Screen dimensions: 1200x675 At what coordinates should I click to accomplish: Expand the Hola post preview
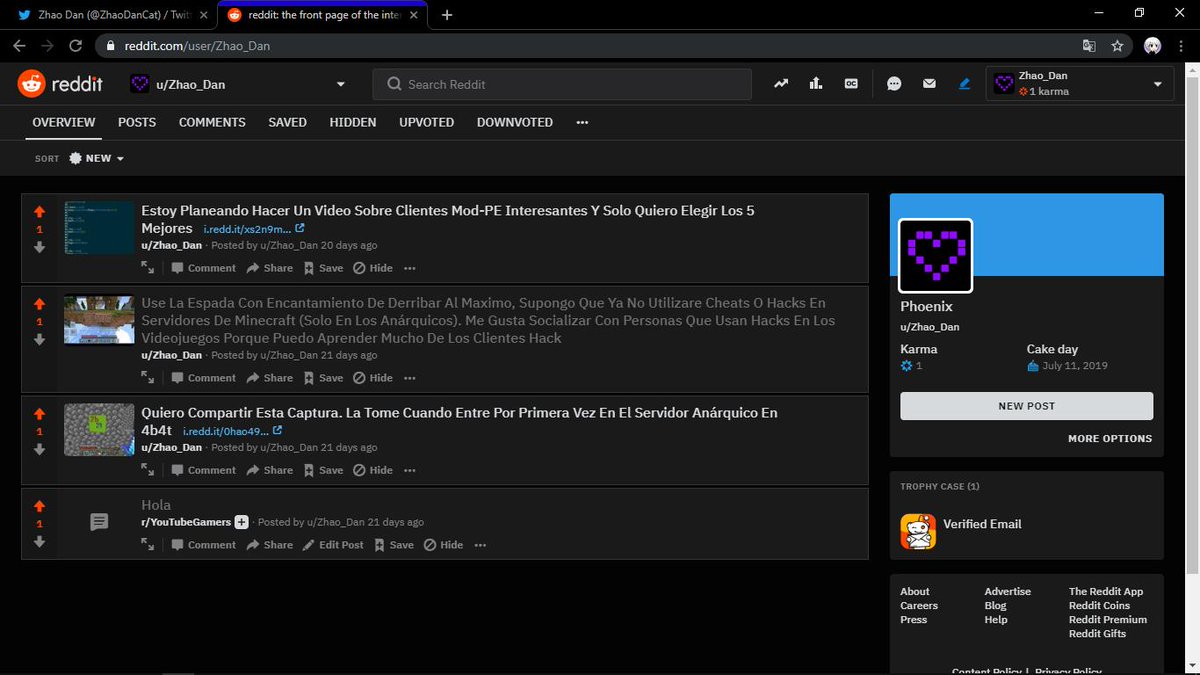(148, 545)
